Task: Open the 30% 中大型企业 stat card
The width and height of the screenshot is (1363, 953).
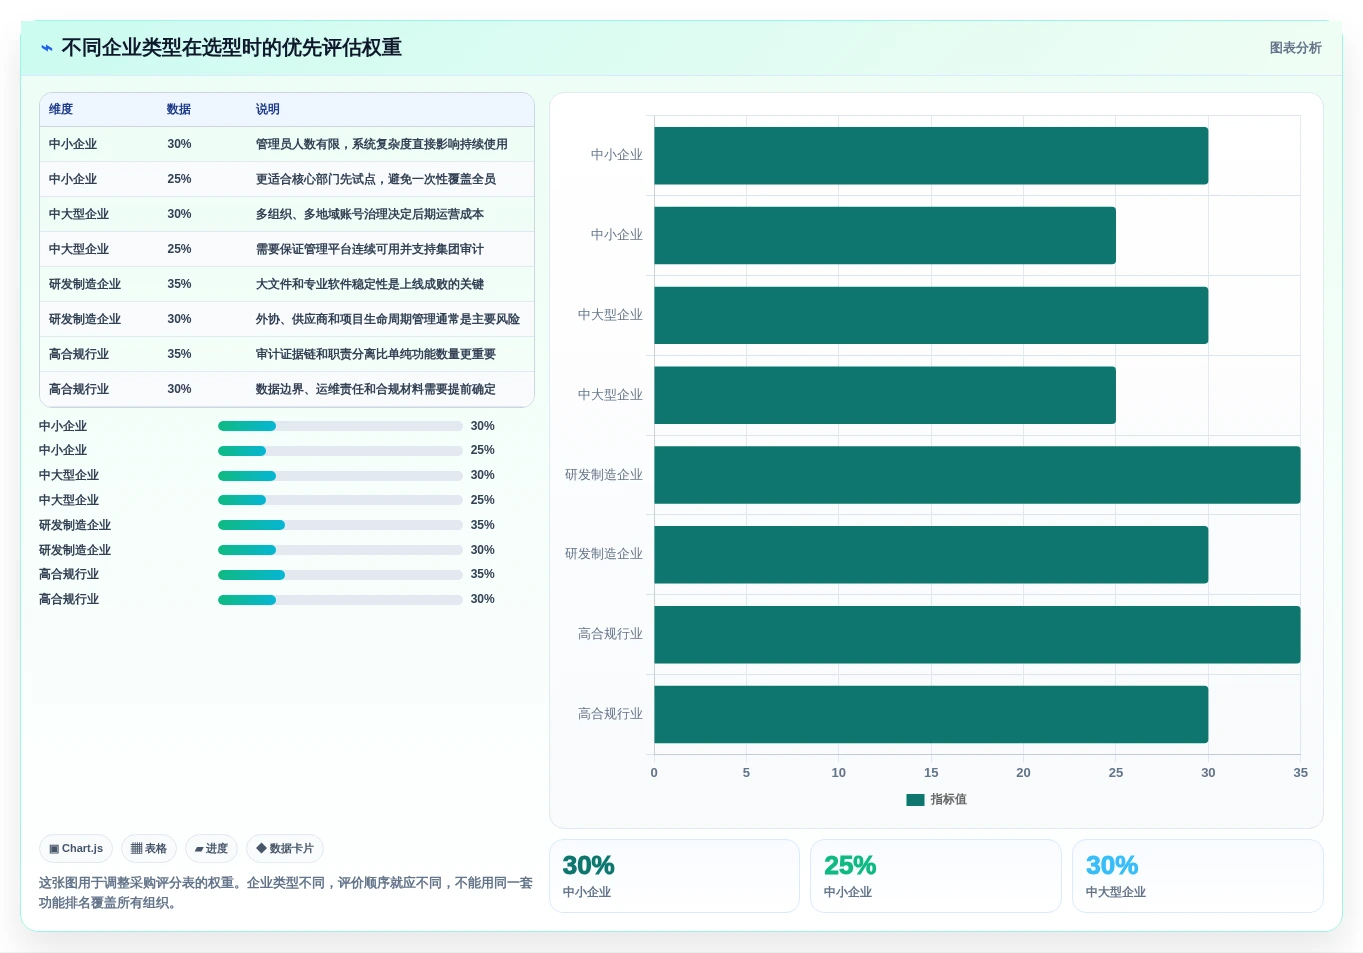Action: (x=1197, y=876)
